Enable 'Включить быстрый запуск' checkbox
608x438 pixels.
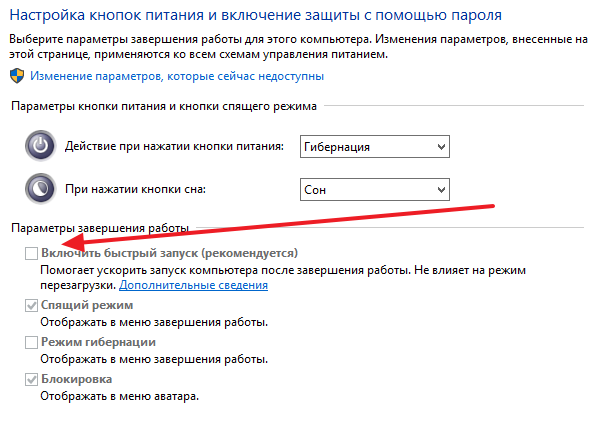[x=31, y=254]
